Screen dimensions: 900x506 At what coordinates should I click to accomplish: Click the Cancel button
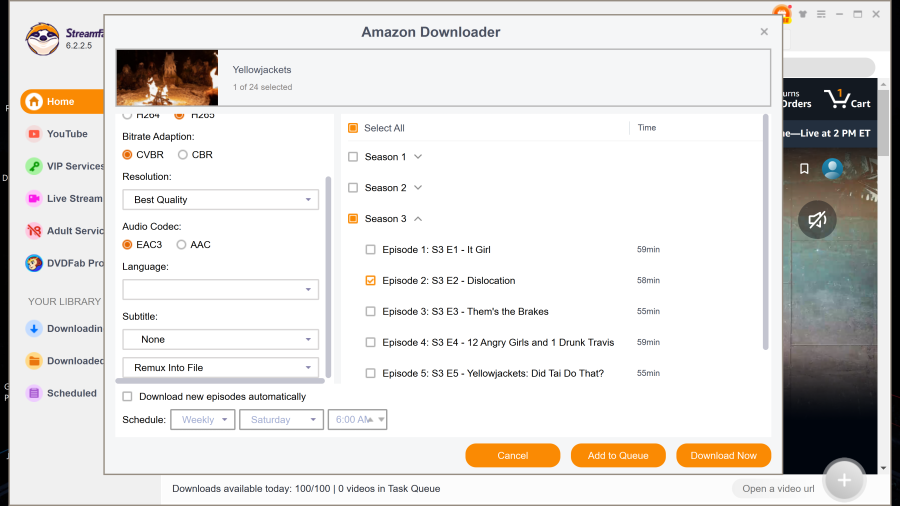513,456
